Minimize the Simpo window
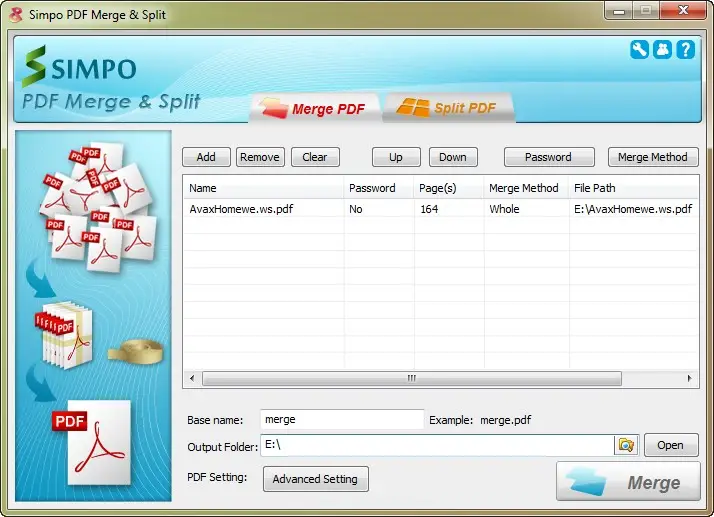The width and height of the screenshot is (714, 517). pos(619,10)
